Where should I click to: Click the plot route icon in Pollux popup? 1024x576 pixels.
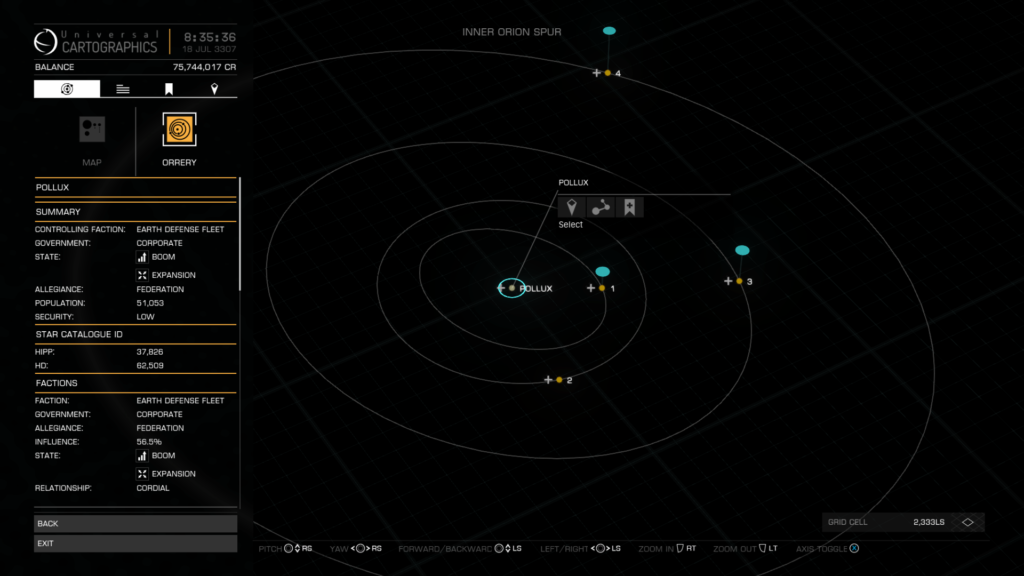tap(600, 207)
